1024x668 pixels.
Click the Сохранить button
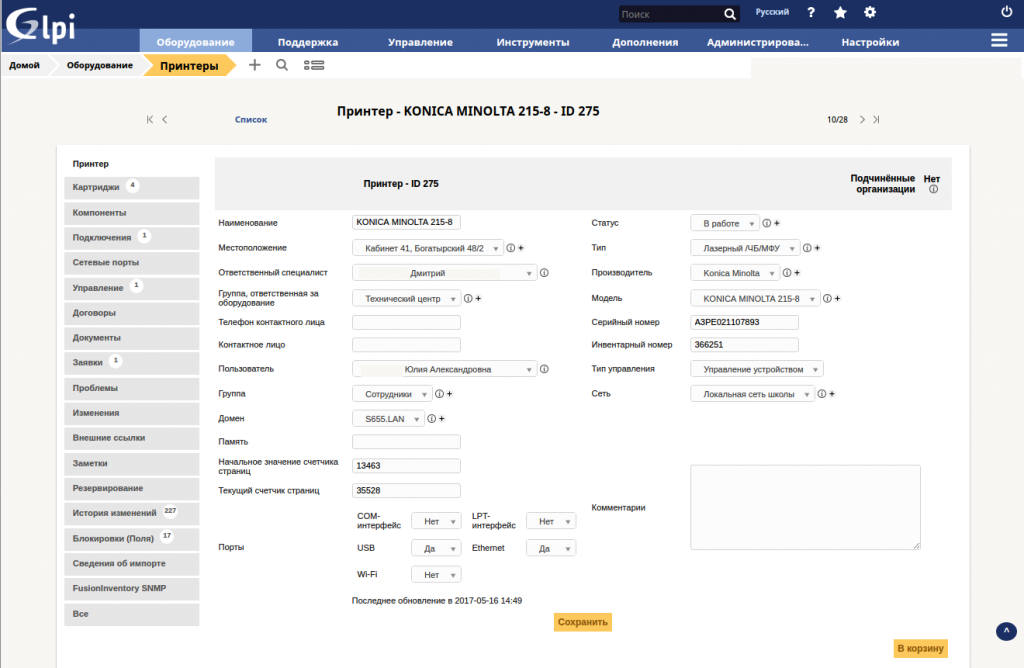coord(583,622)
